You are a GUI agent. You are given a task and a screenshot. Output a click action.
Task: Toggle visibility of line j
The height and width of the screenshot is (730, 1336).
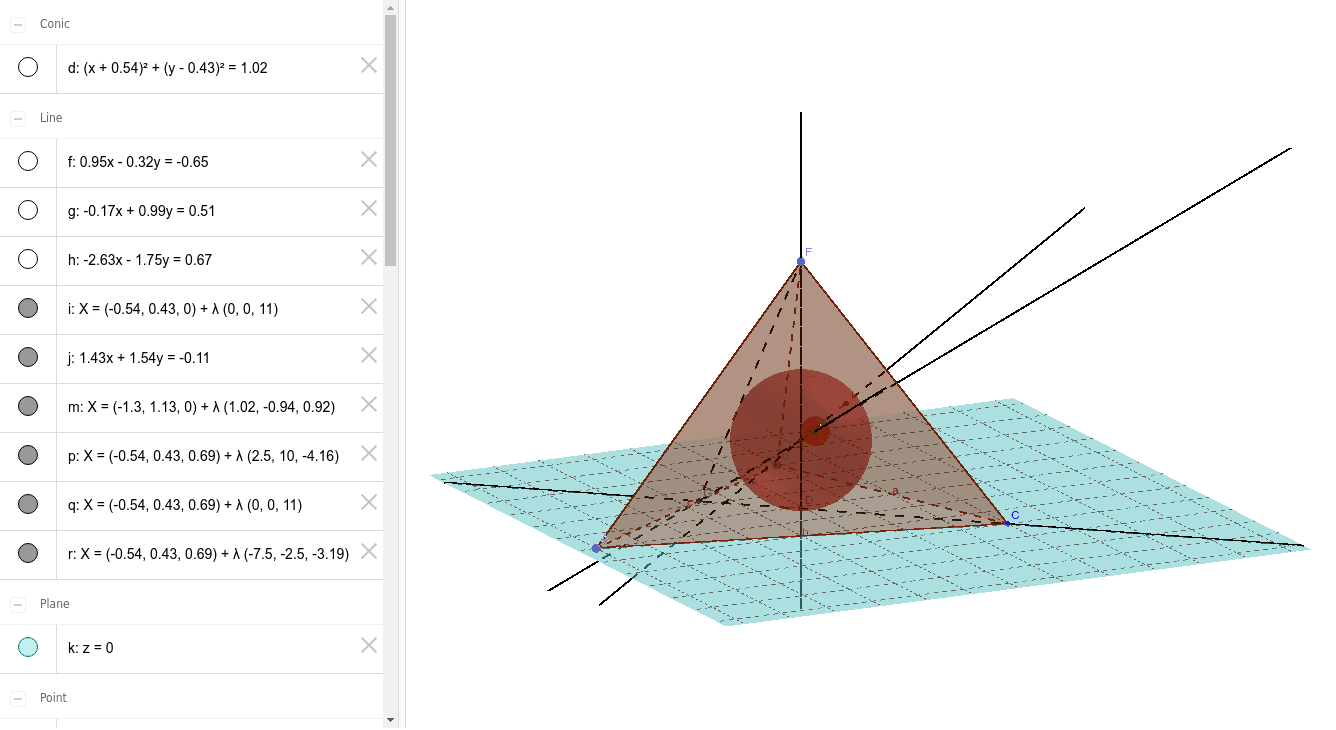pyautogui.click(x=28, y=356)
